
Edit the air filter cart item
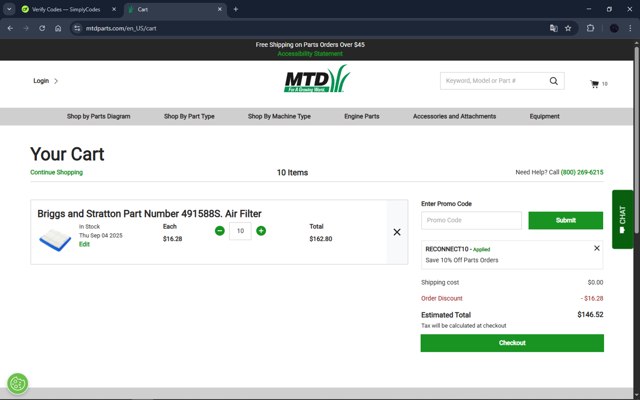84,244
